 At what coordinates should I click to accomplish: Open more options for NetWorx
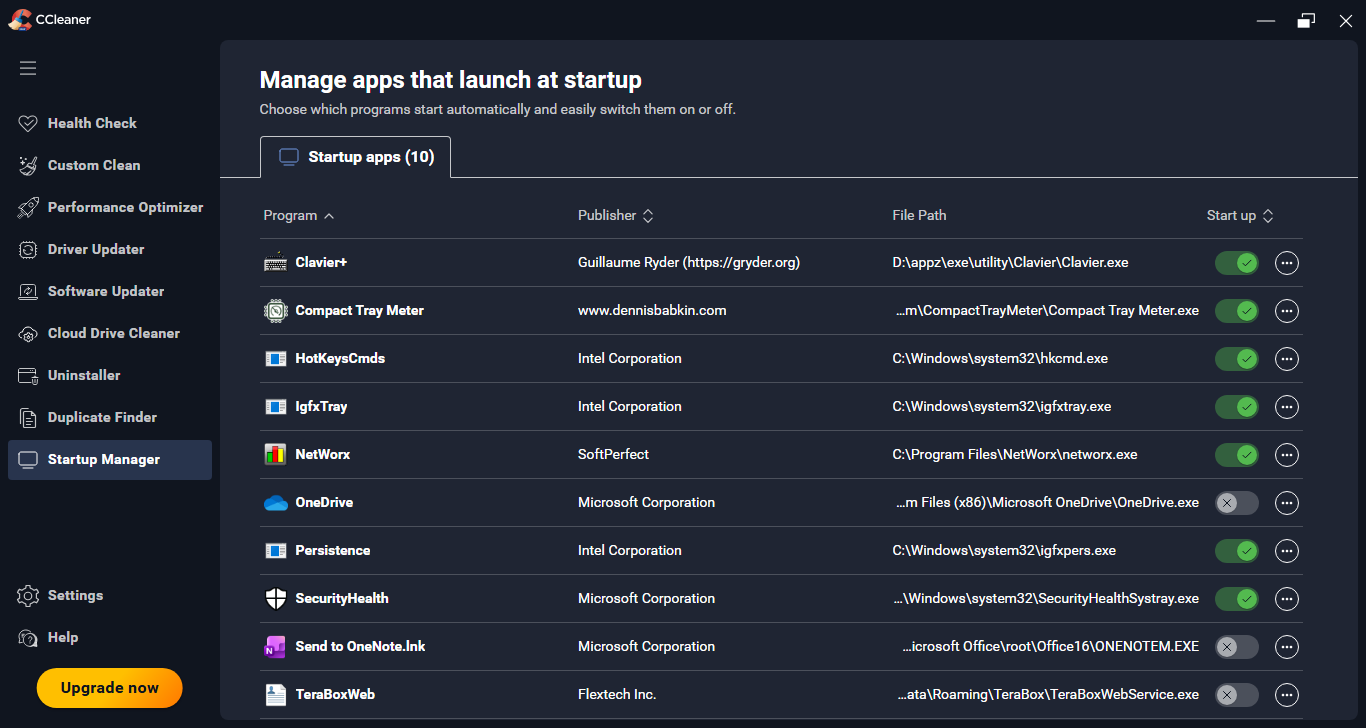tap(1287, 455)
